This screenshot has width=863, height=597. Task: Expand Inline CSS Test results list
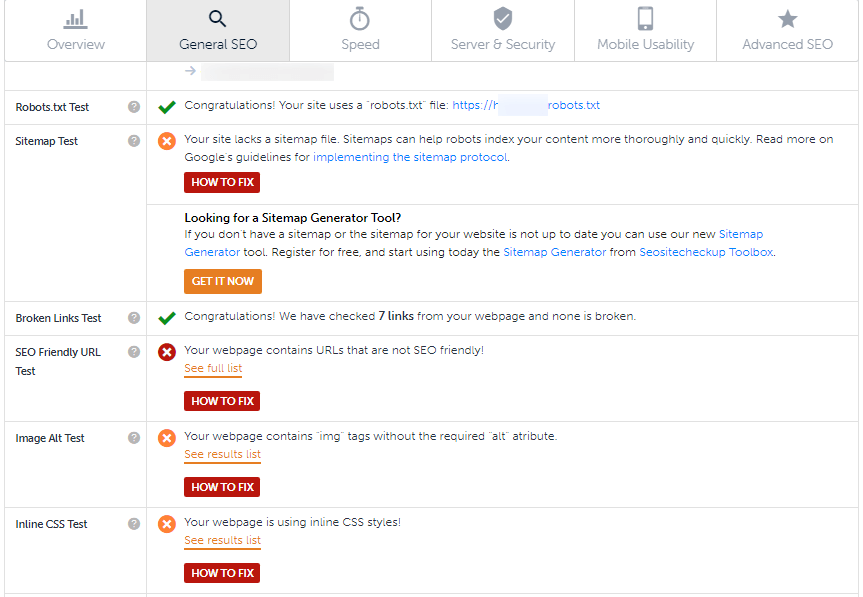click(x=222, y=541)
